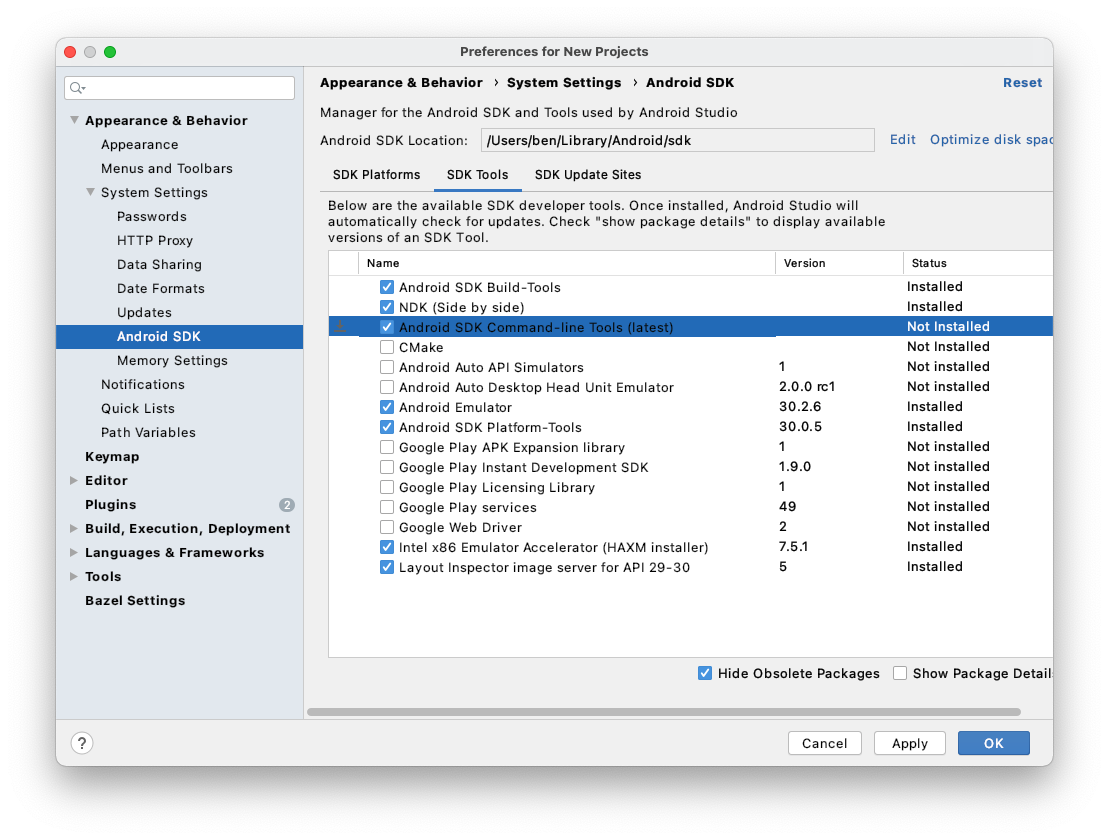Check the CMake checkbox
The width and height of the screenshot is (1109, 840).
pyautogui.click(x=387, y=347)
